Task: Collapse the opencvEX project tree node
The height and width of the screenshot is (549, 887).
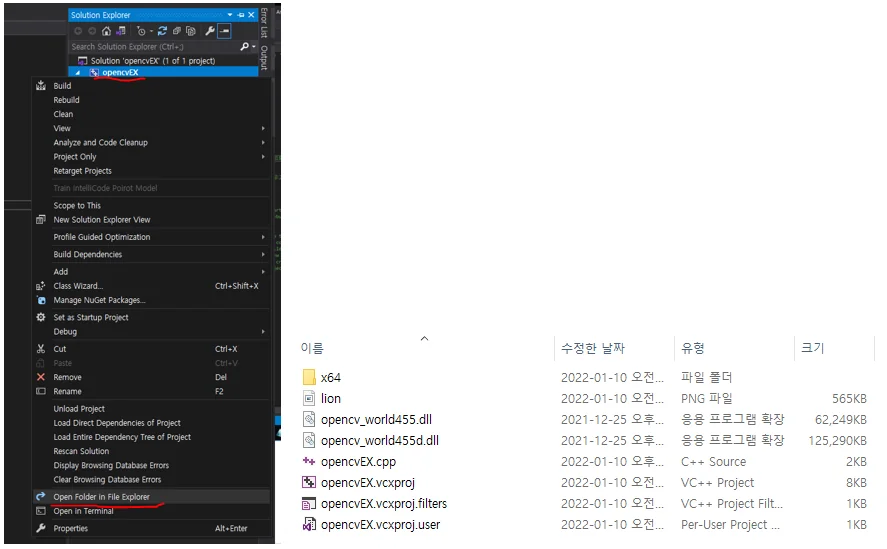Action: click(78, 73)
